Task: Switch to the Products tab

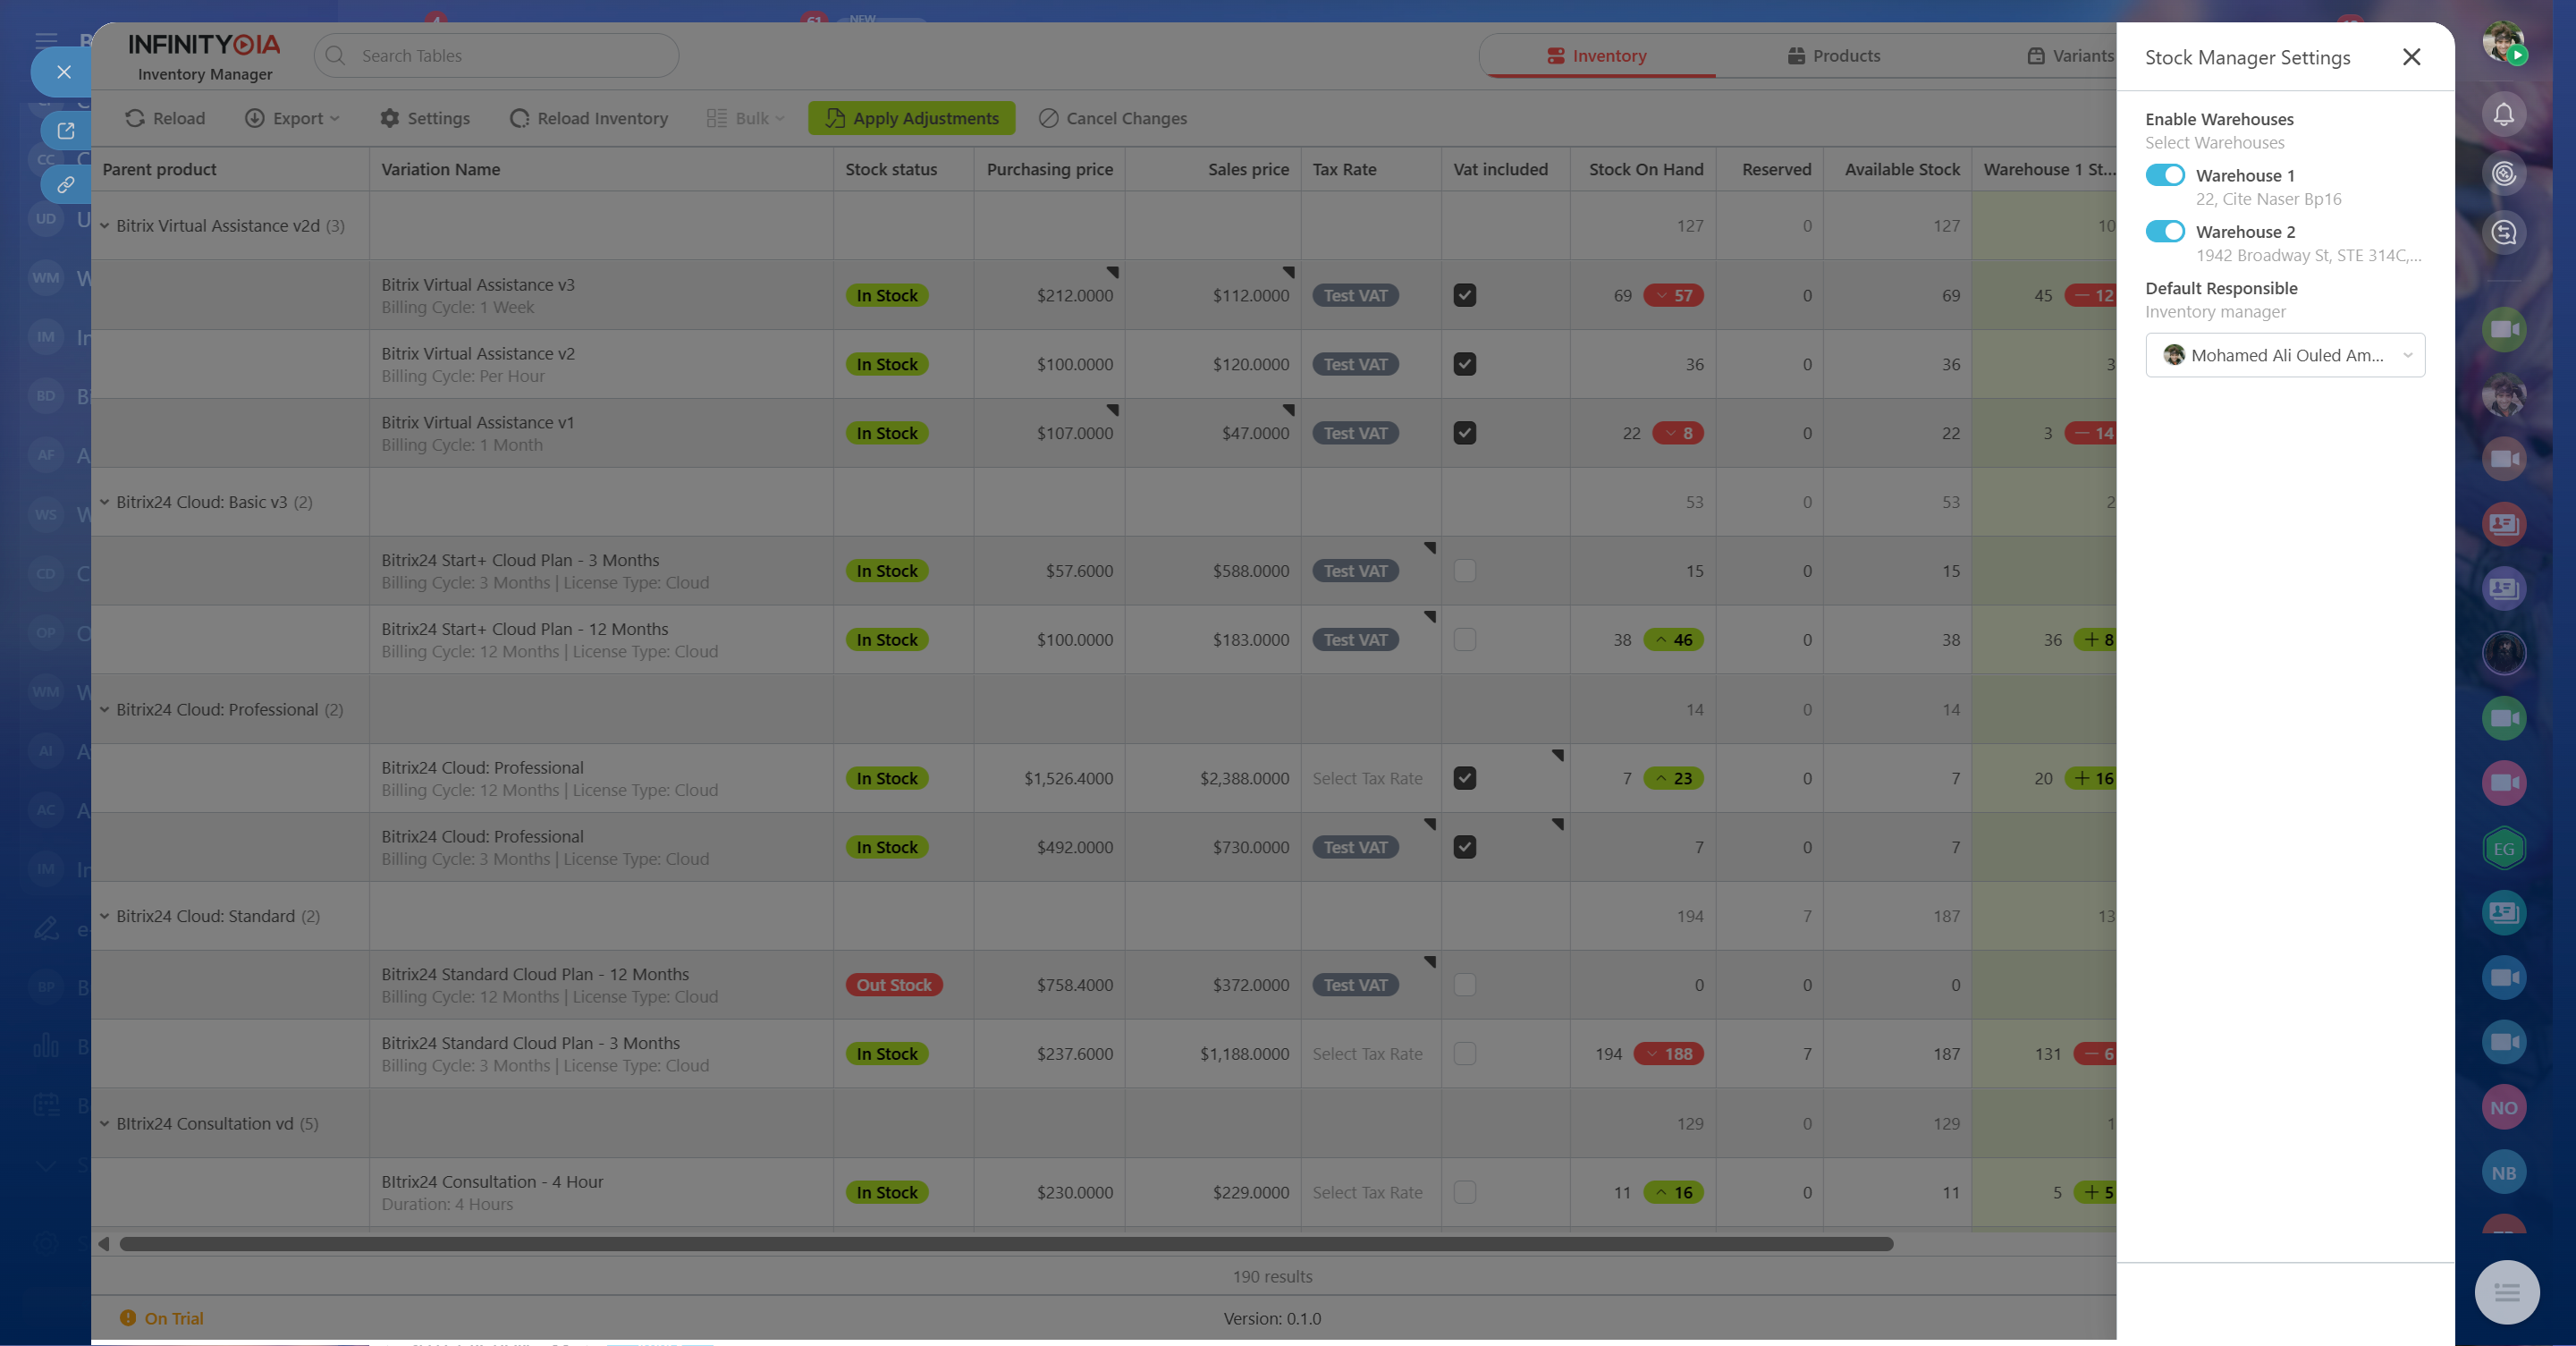Action: 1833,56
